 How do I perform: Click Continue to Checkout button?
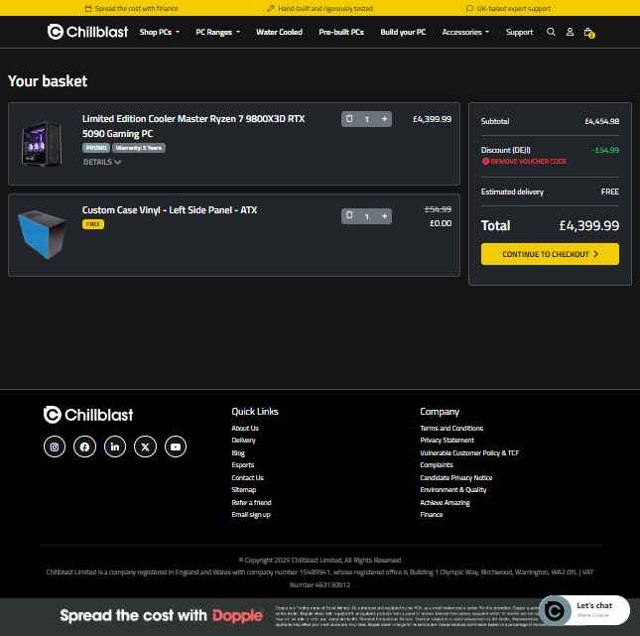tap(549, 254)
